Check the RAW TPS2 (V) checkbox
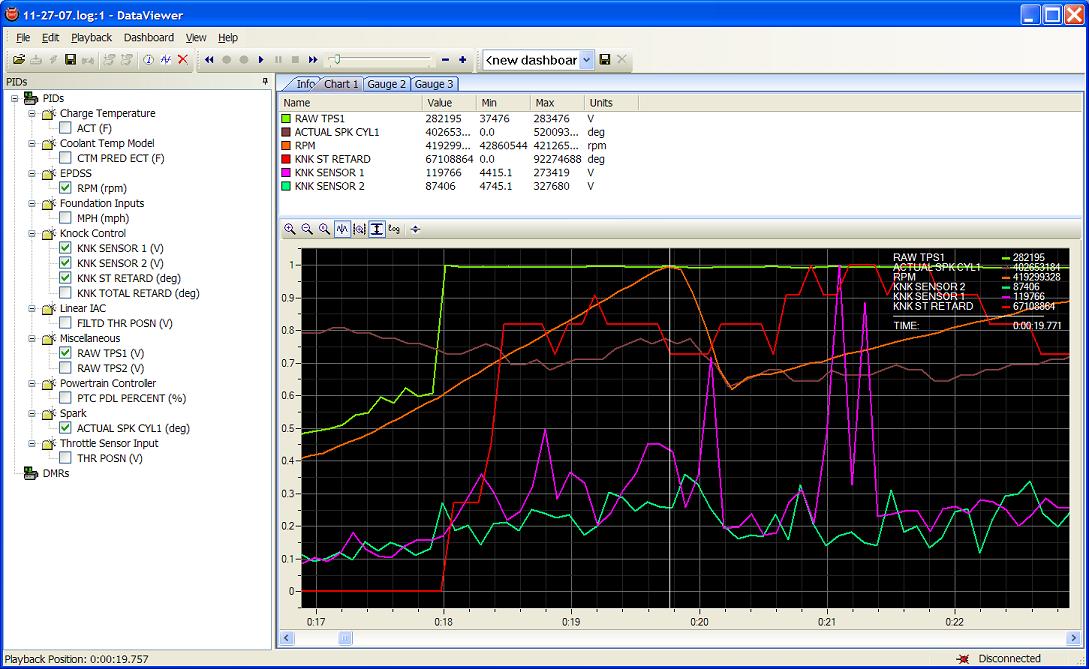Image resolution: width=1089 pixels, height=669 pixels. 65,367
